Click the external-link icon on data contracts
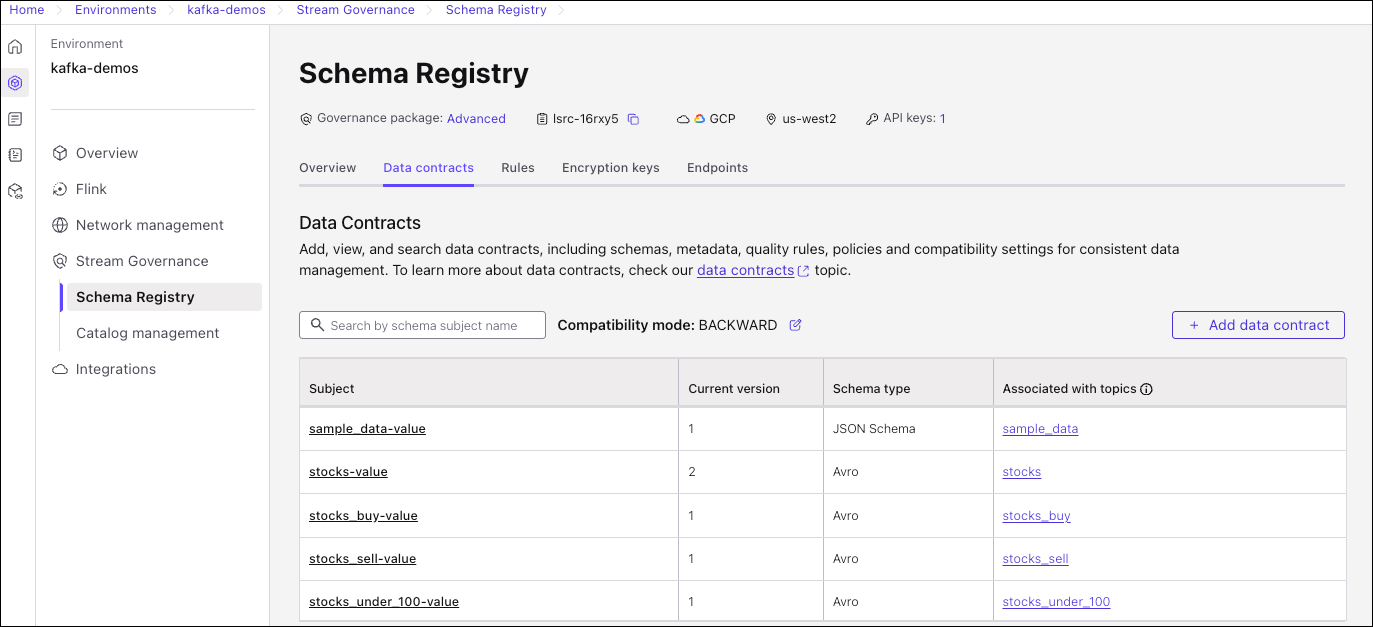Screen dimensions: 1373x627 [x=802, y=270]
